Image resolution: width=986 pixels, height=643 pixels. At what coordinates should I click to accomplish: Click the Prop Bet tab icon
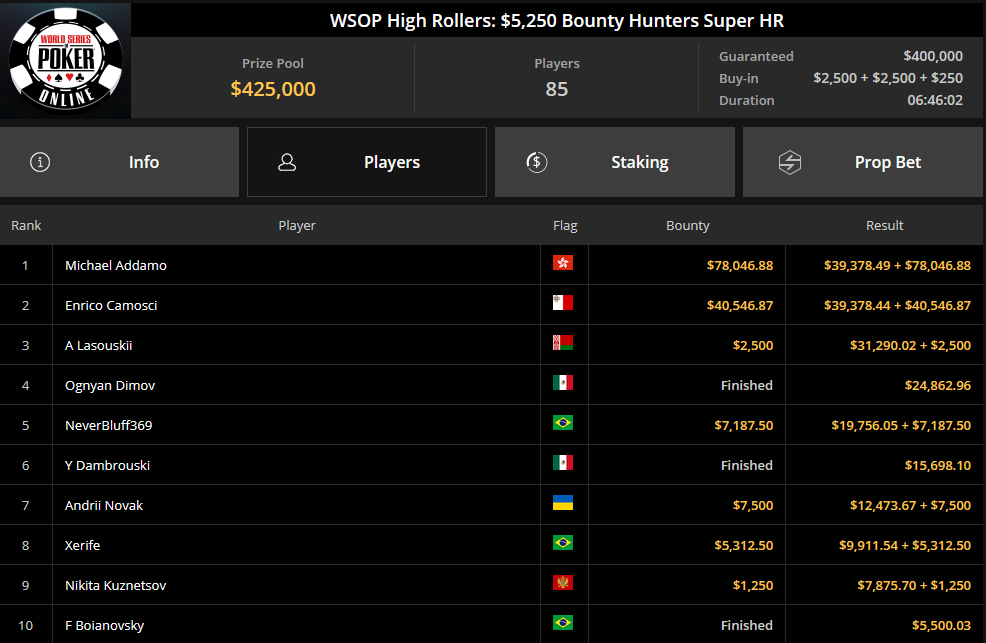(790, 162)
